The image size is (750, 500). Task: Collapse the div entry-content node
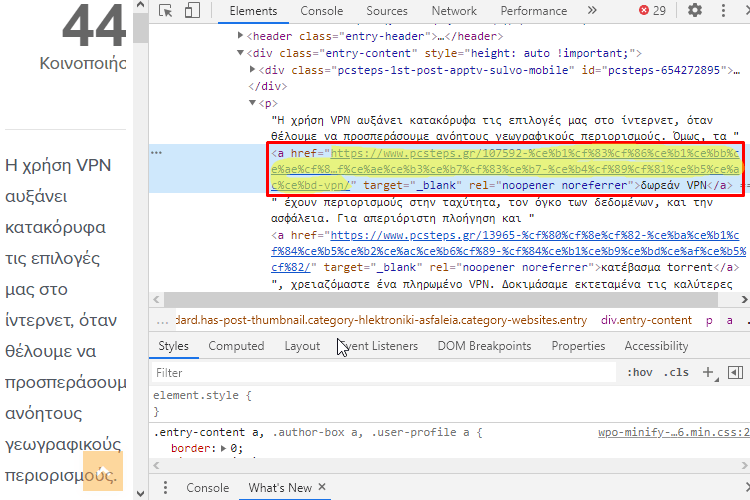pyautogui.click(x=241, y=53)
